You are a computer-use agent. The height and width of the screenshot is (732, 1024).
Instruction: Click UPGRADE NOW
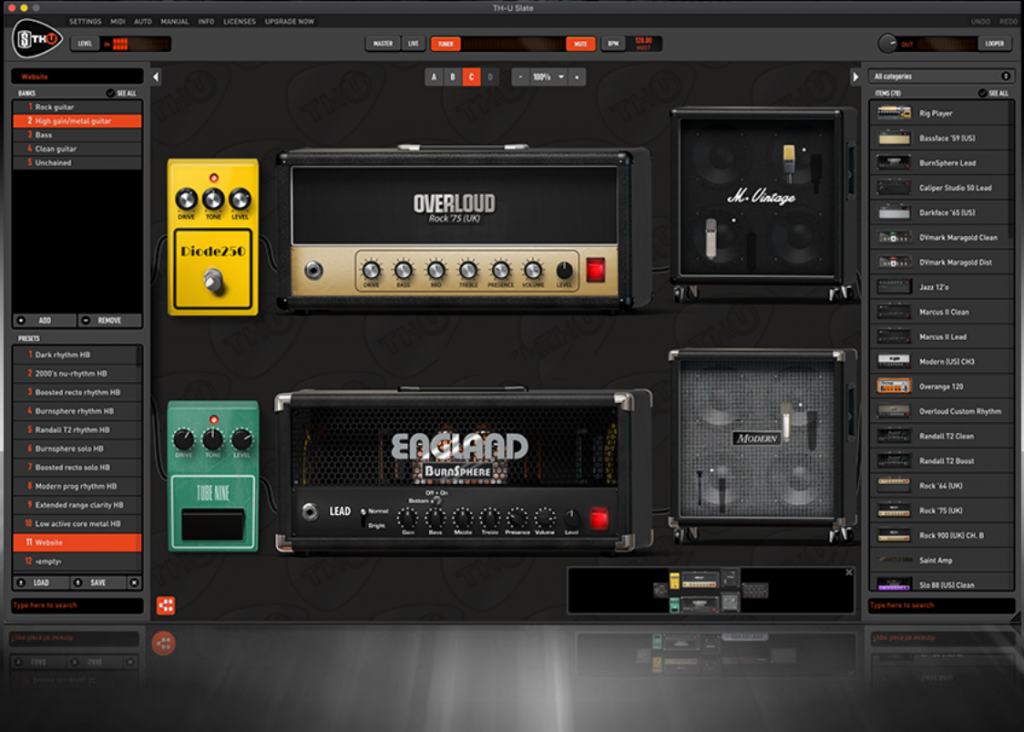[289, 22]
